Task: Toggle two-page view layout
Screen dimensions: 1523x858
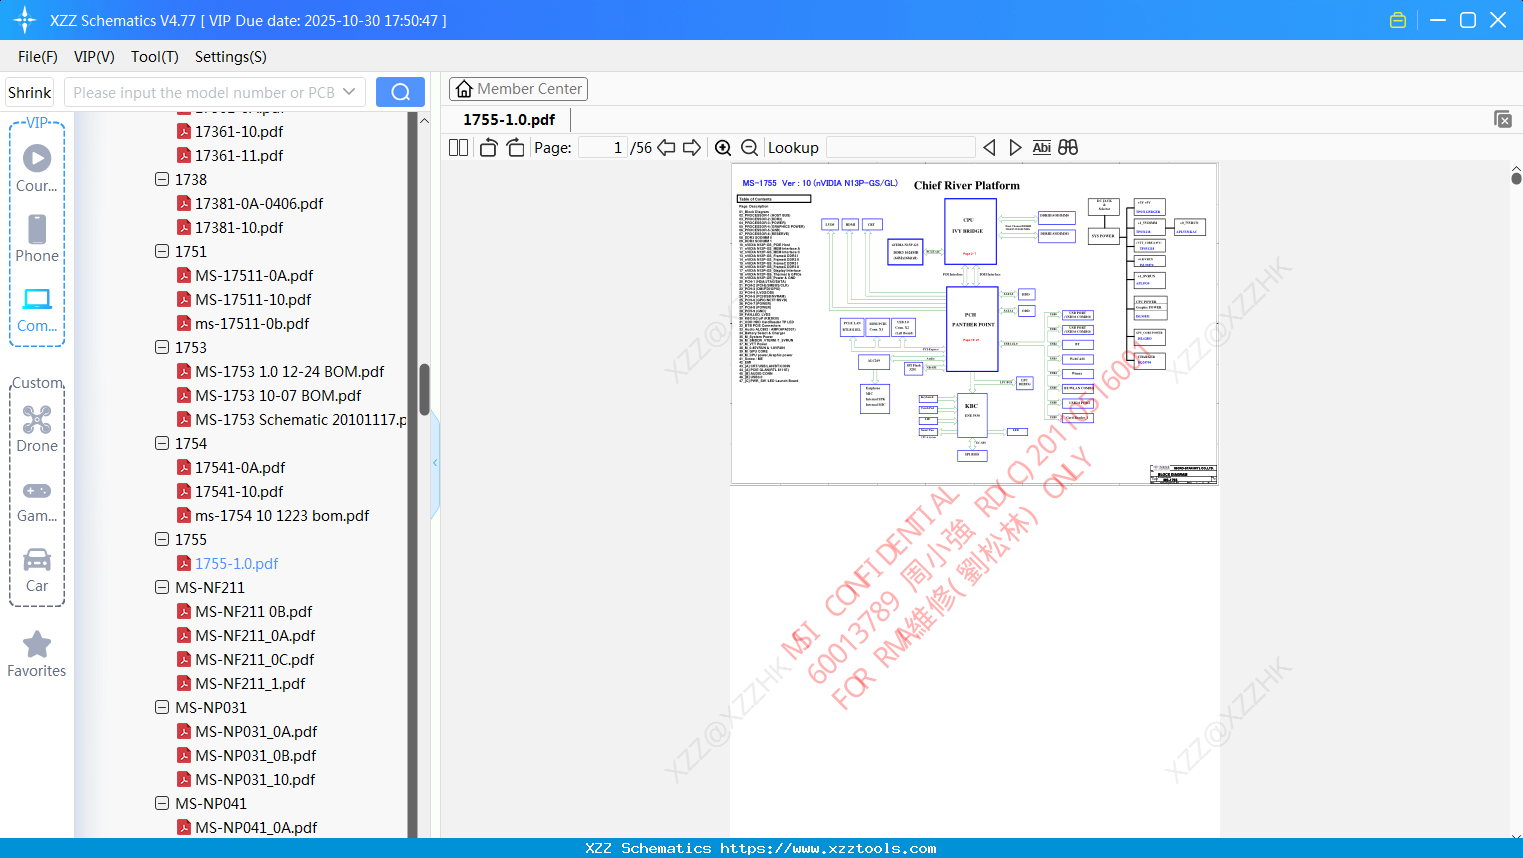Action: click(458, 147)
